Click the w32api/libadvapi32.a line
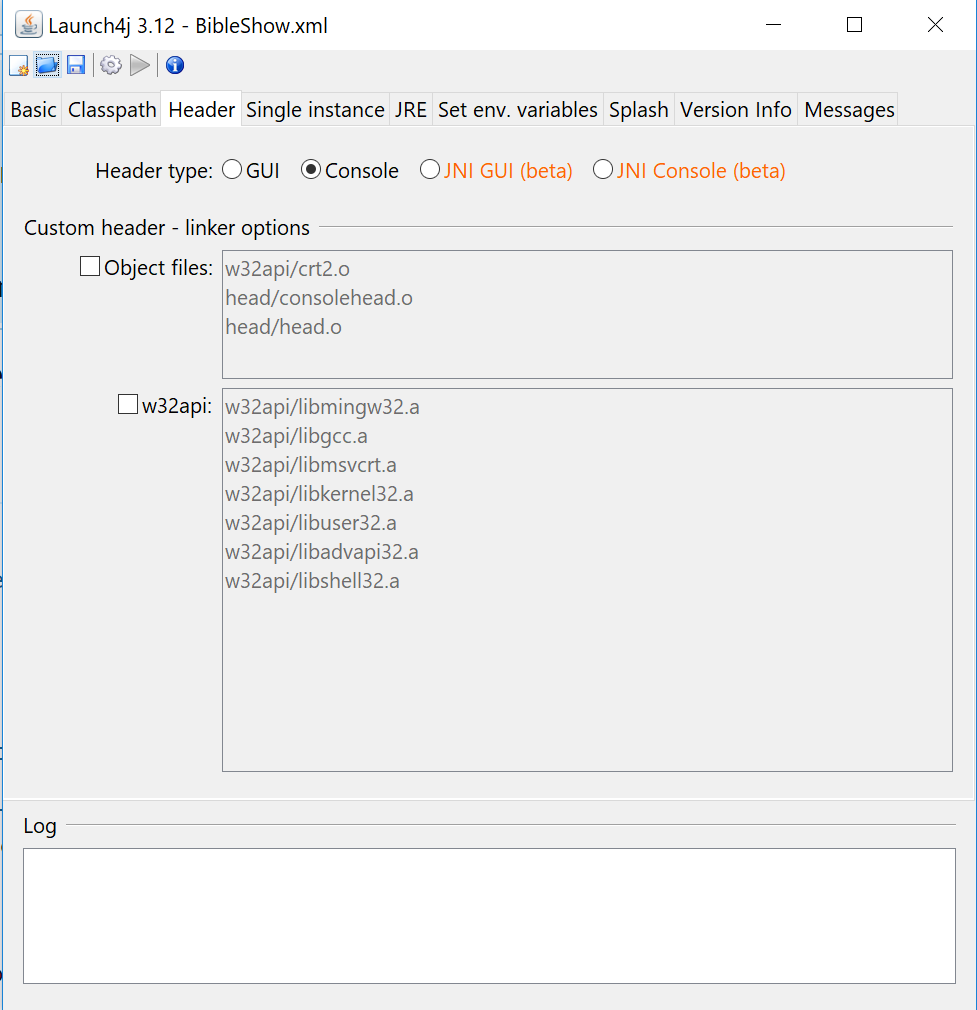This screenshot has width=977, height=1010. (321, 552)
